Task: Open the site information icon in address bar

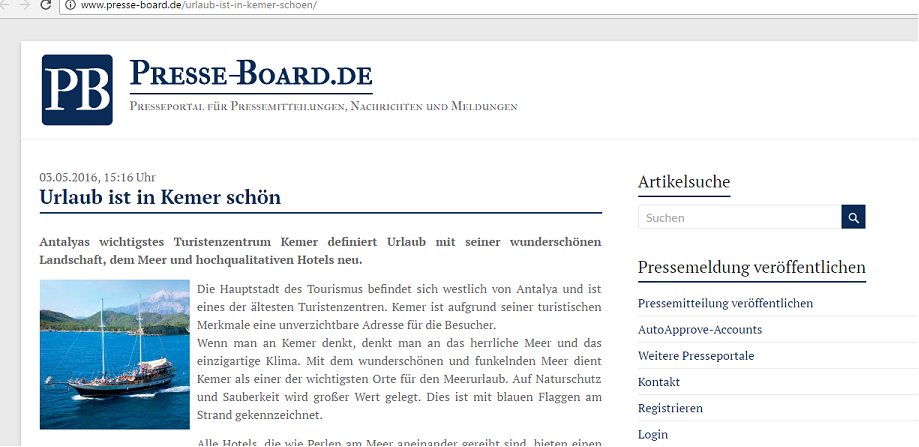Action: pos(69,5)
